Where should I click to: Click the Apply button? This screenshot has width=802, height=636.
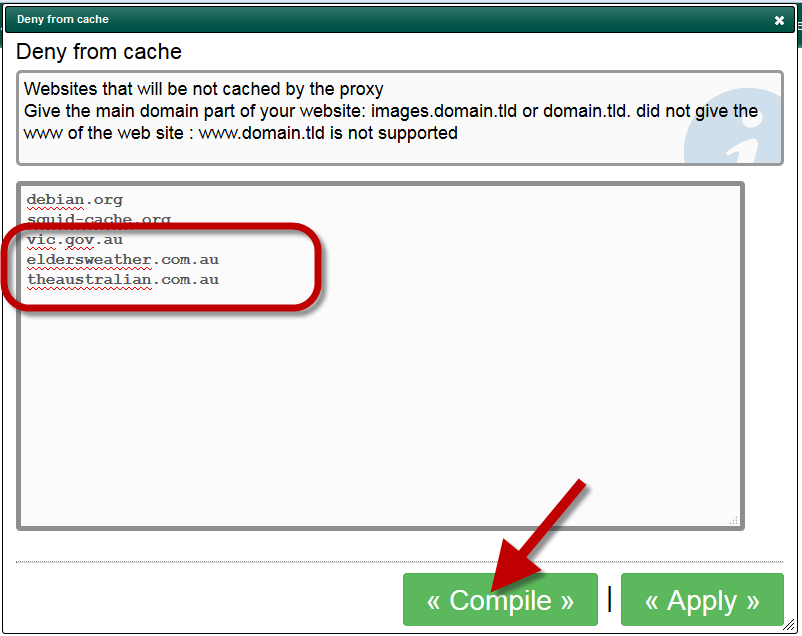(x=702, y=599)
